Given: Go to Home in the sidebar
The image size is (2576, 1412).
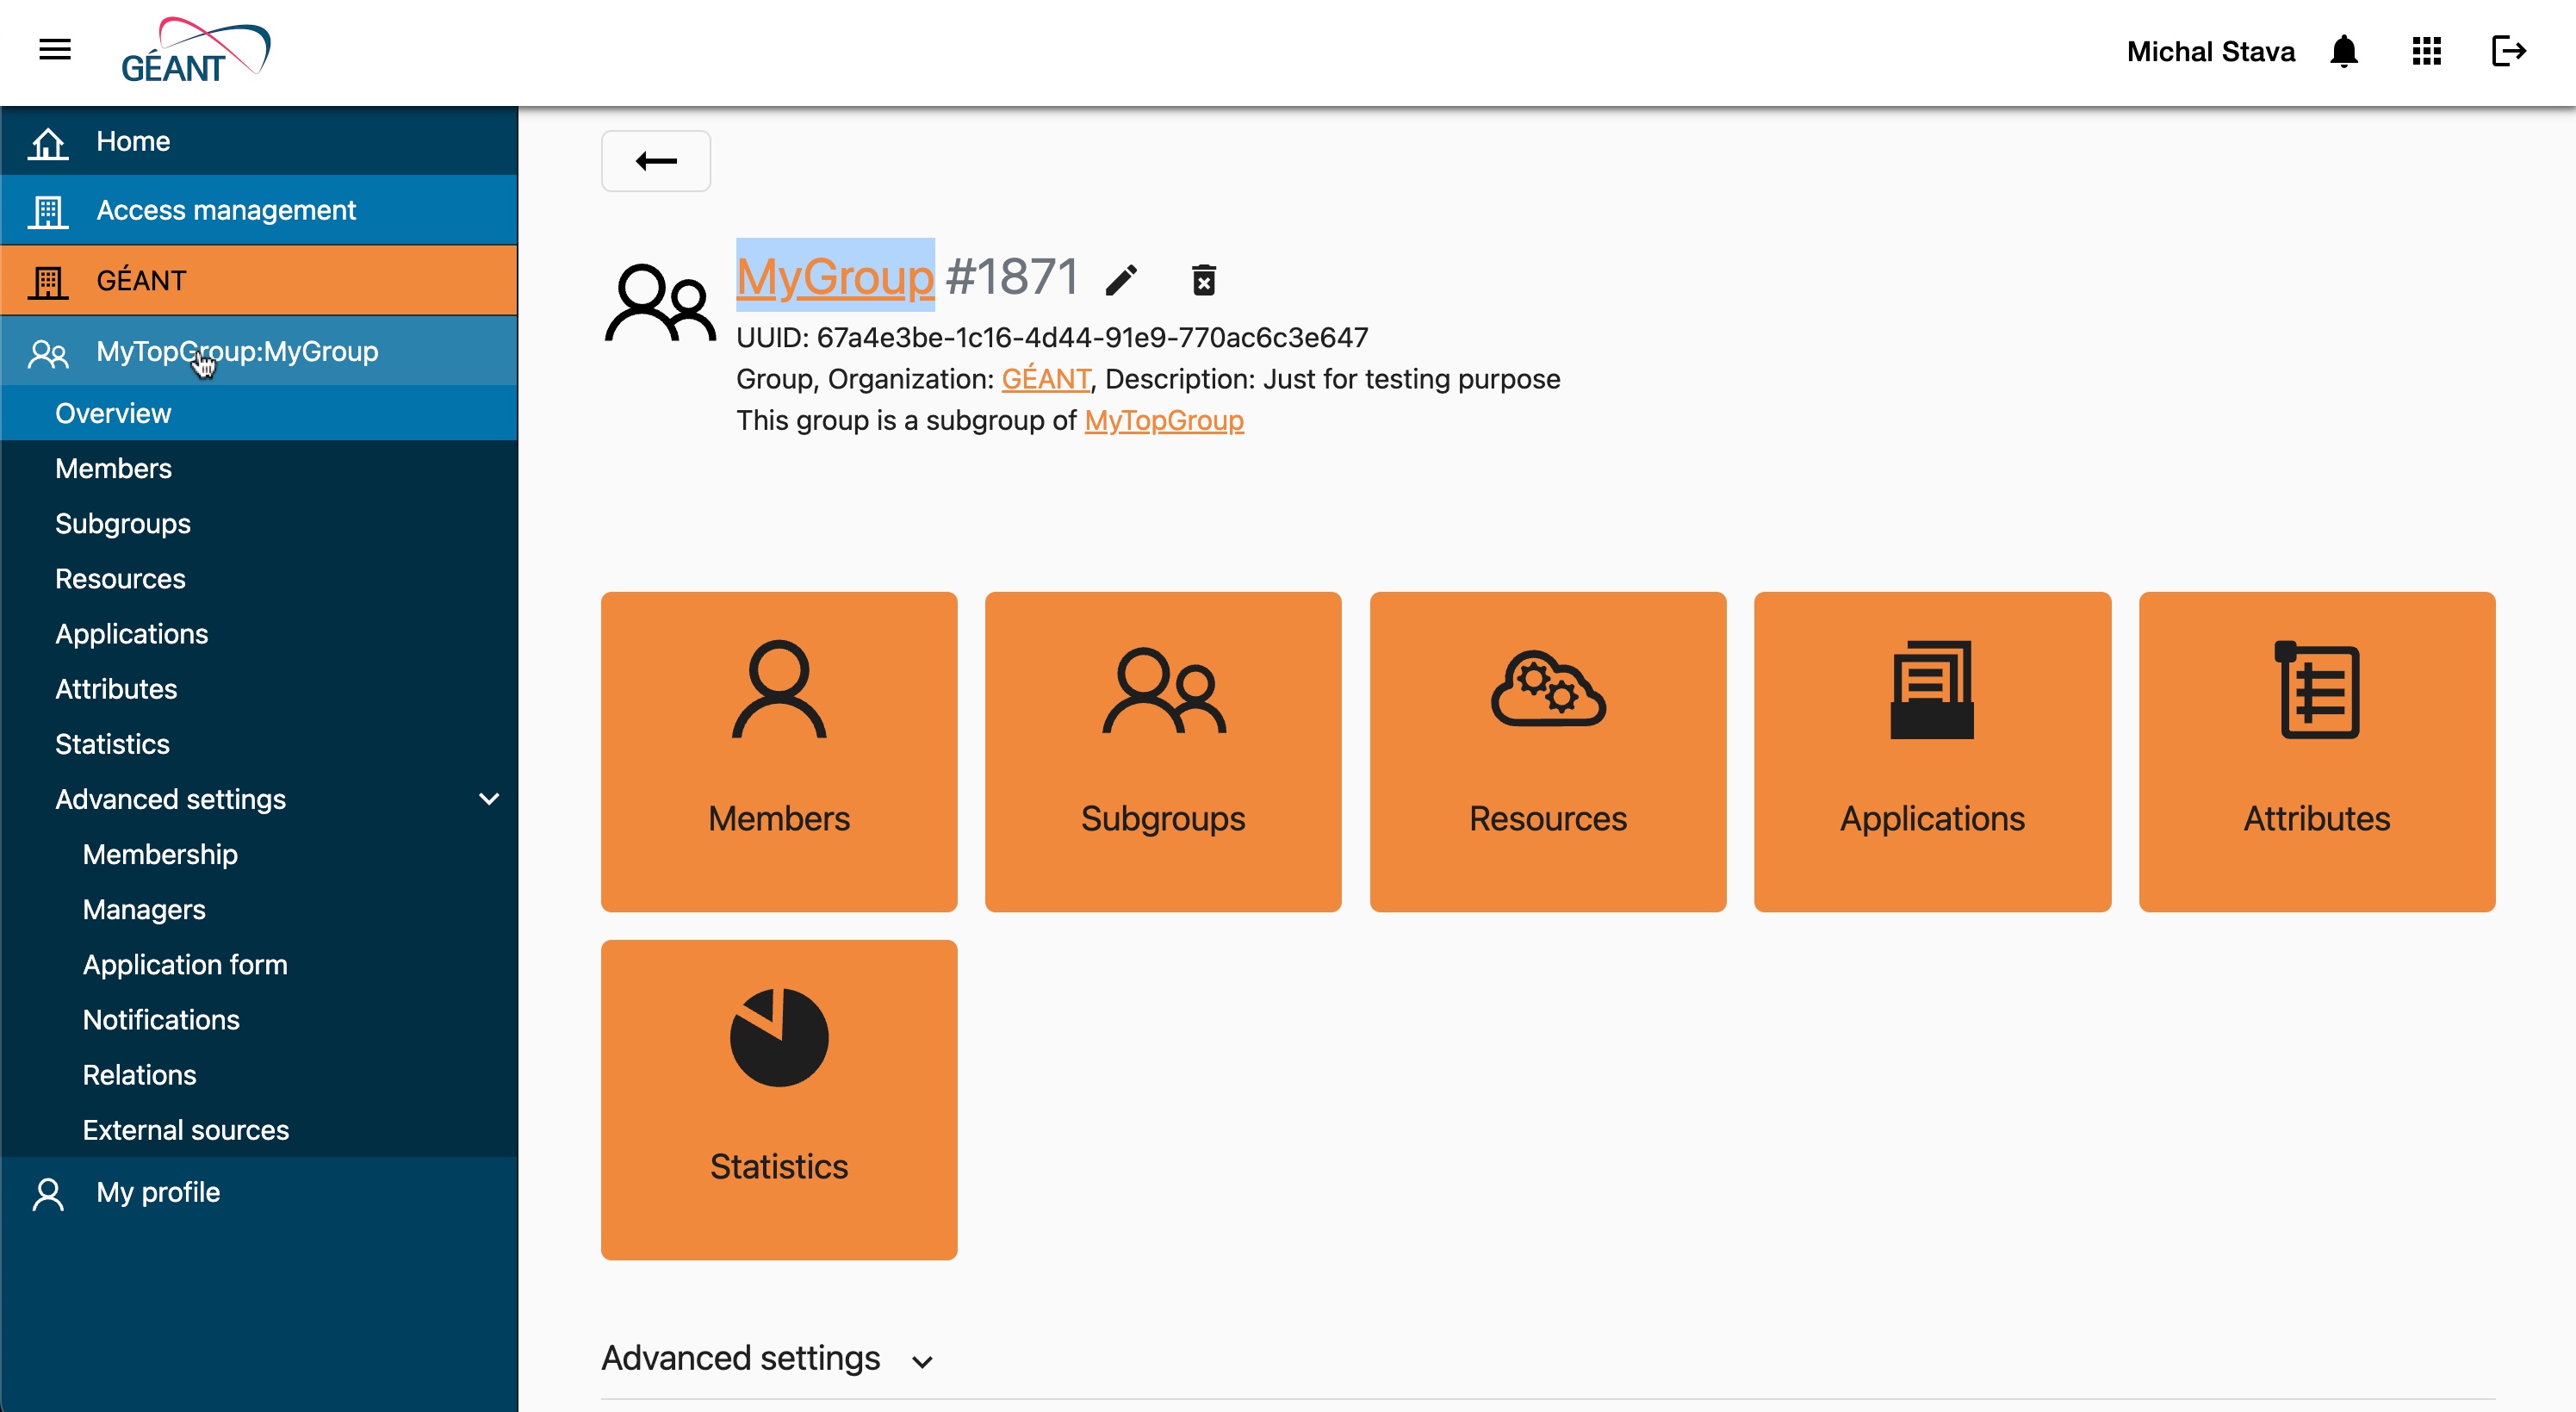Looking at the screenshot, I should point(259,141).
